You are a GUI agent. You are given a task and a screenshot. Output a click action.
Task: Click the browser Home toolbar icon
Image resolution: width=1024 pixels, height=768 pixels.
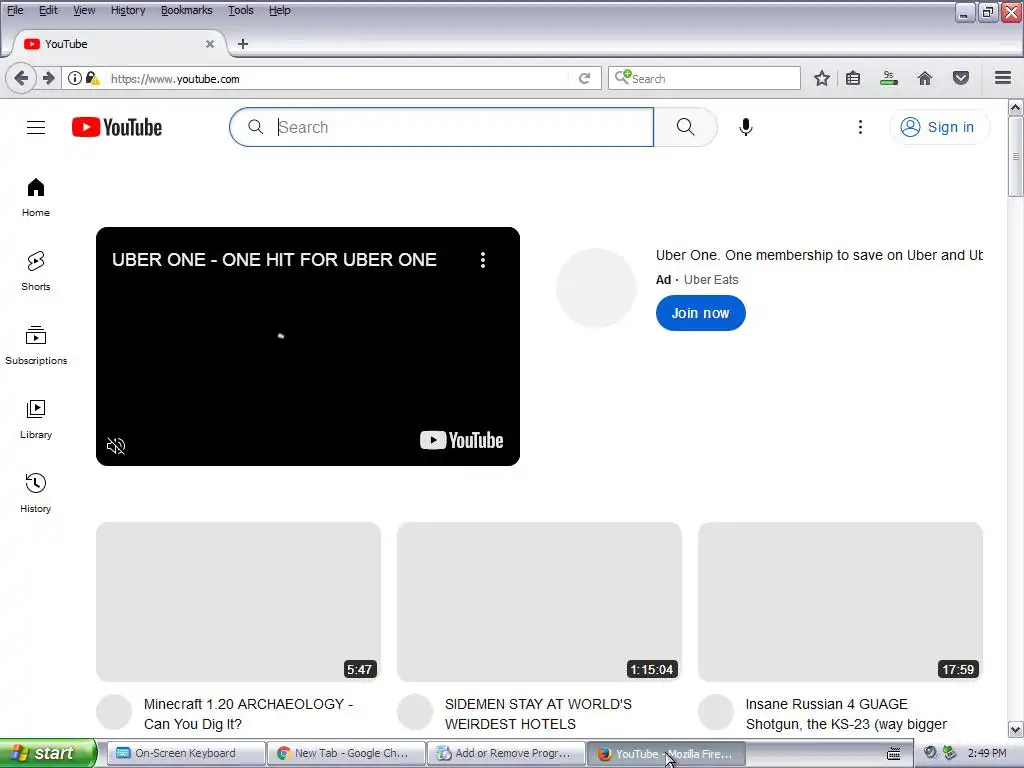coord(925,78)
